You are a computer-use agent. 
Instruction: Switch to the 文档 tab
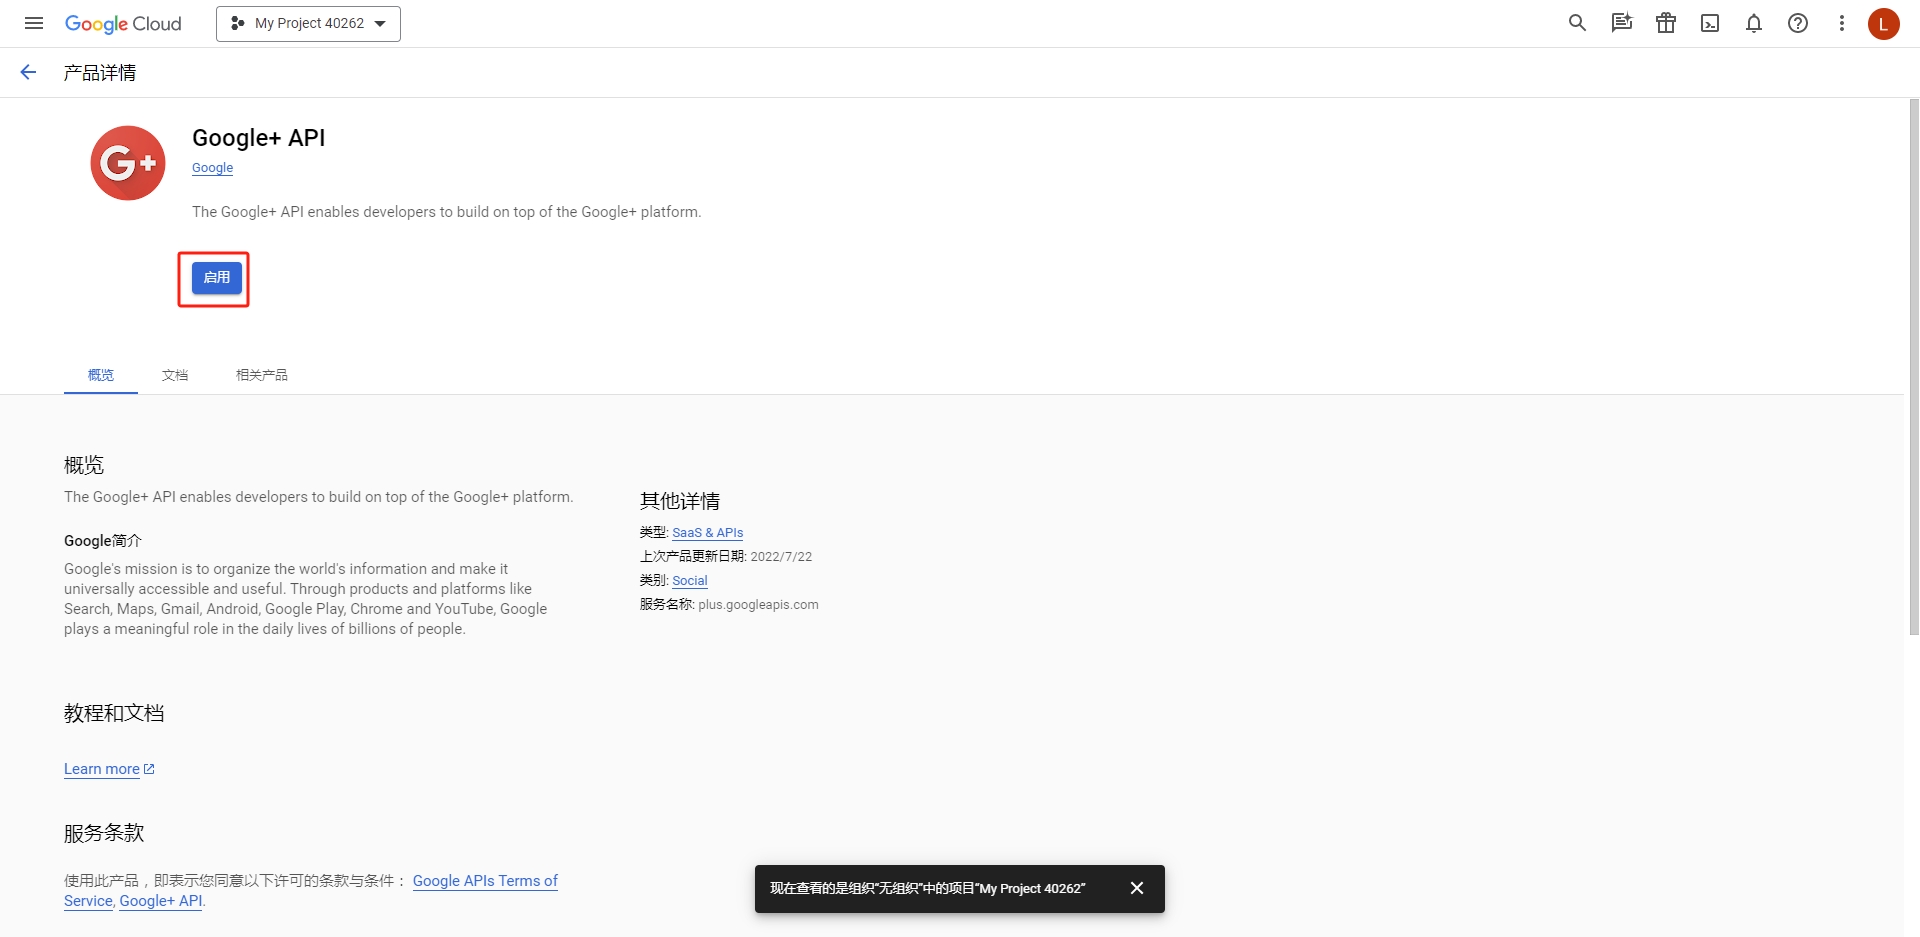tap(175, 375)
